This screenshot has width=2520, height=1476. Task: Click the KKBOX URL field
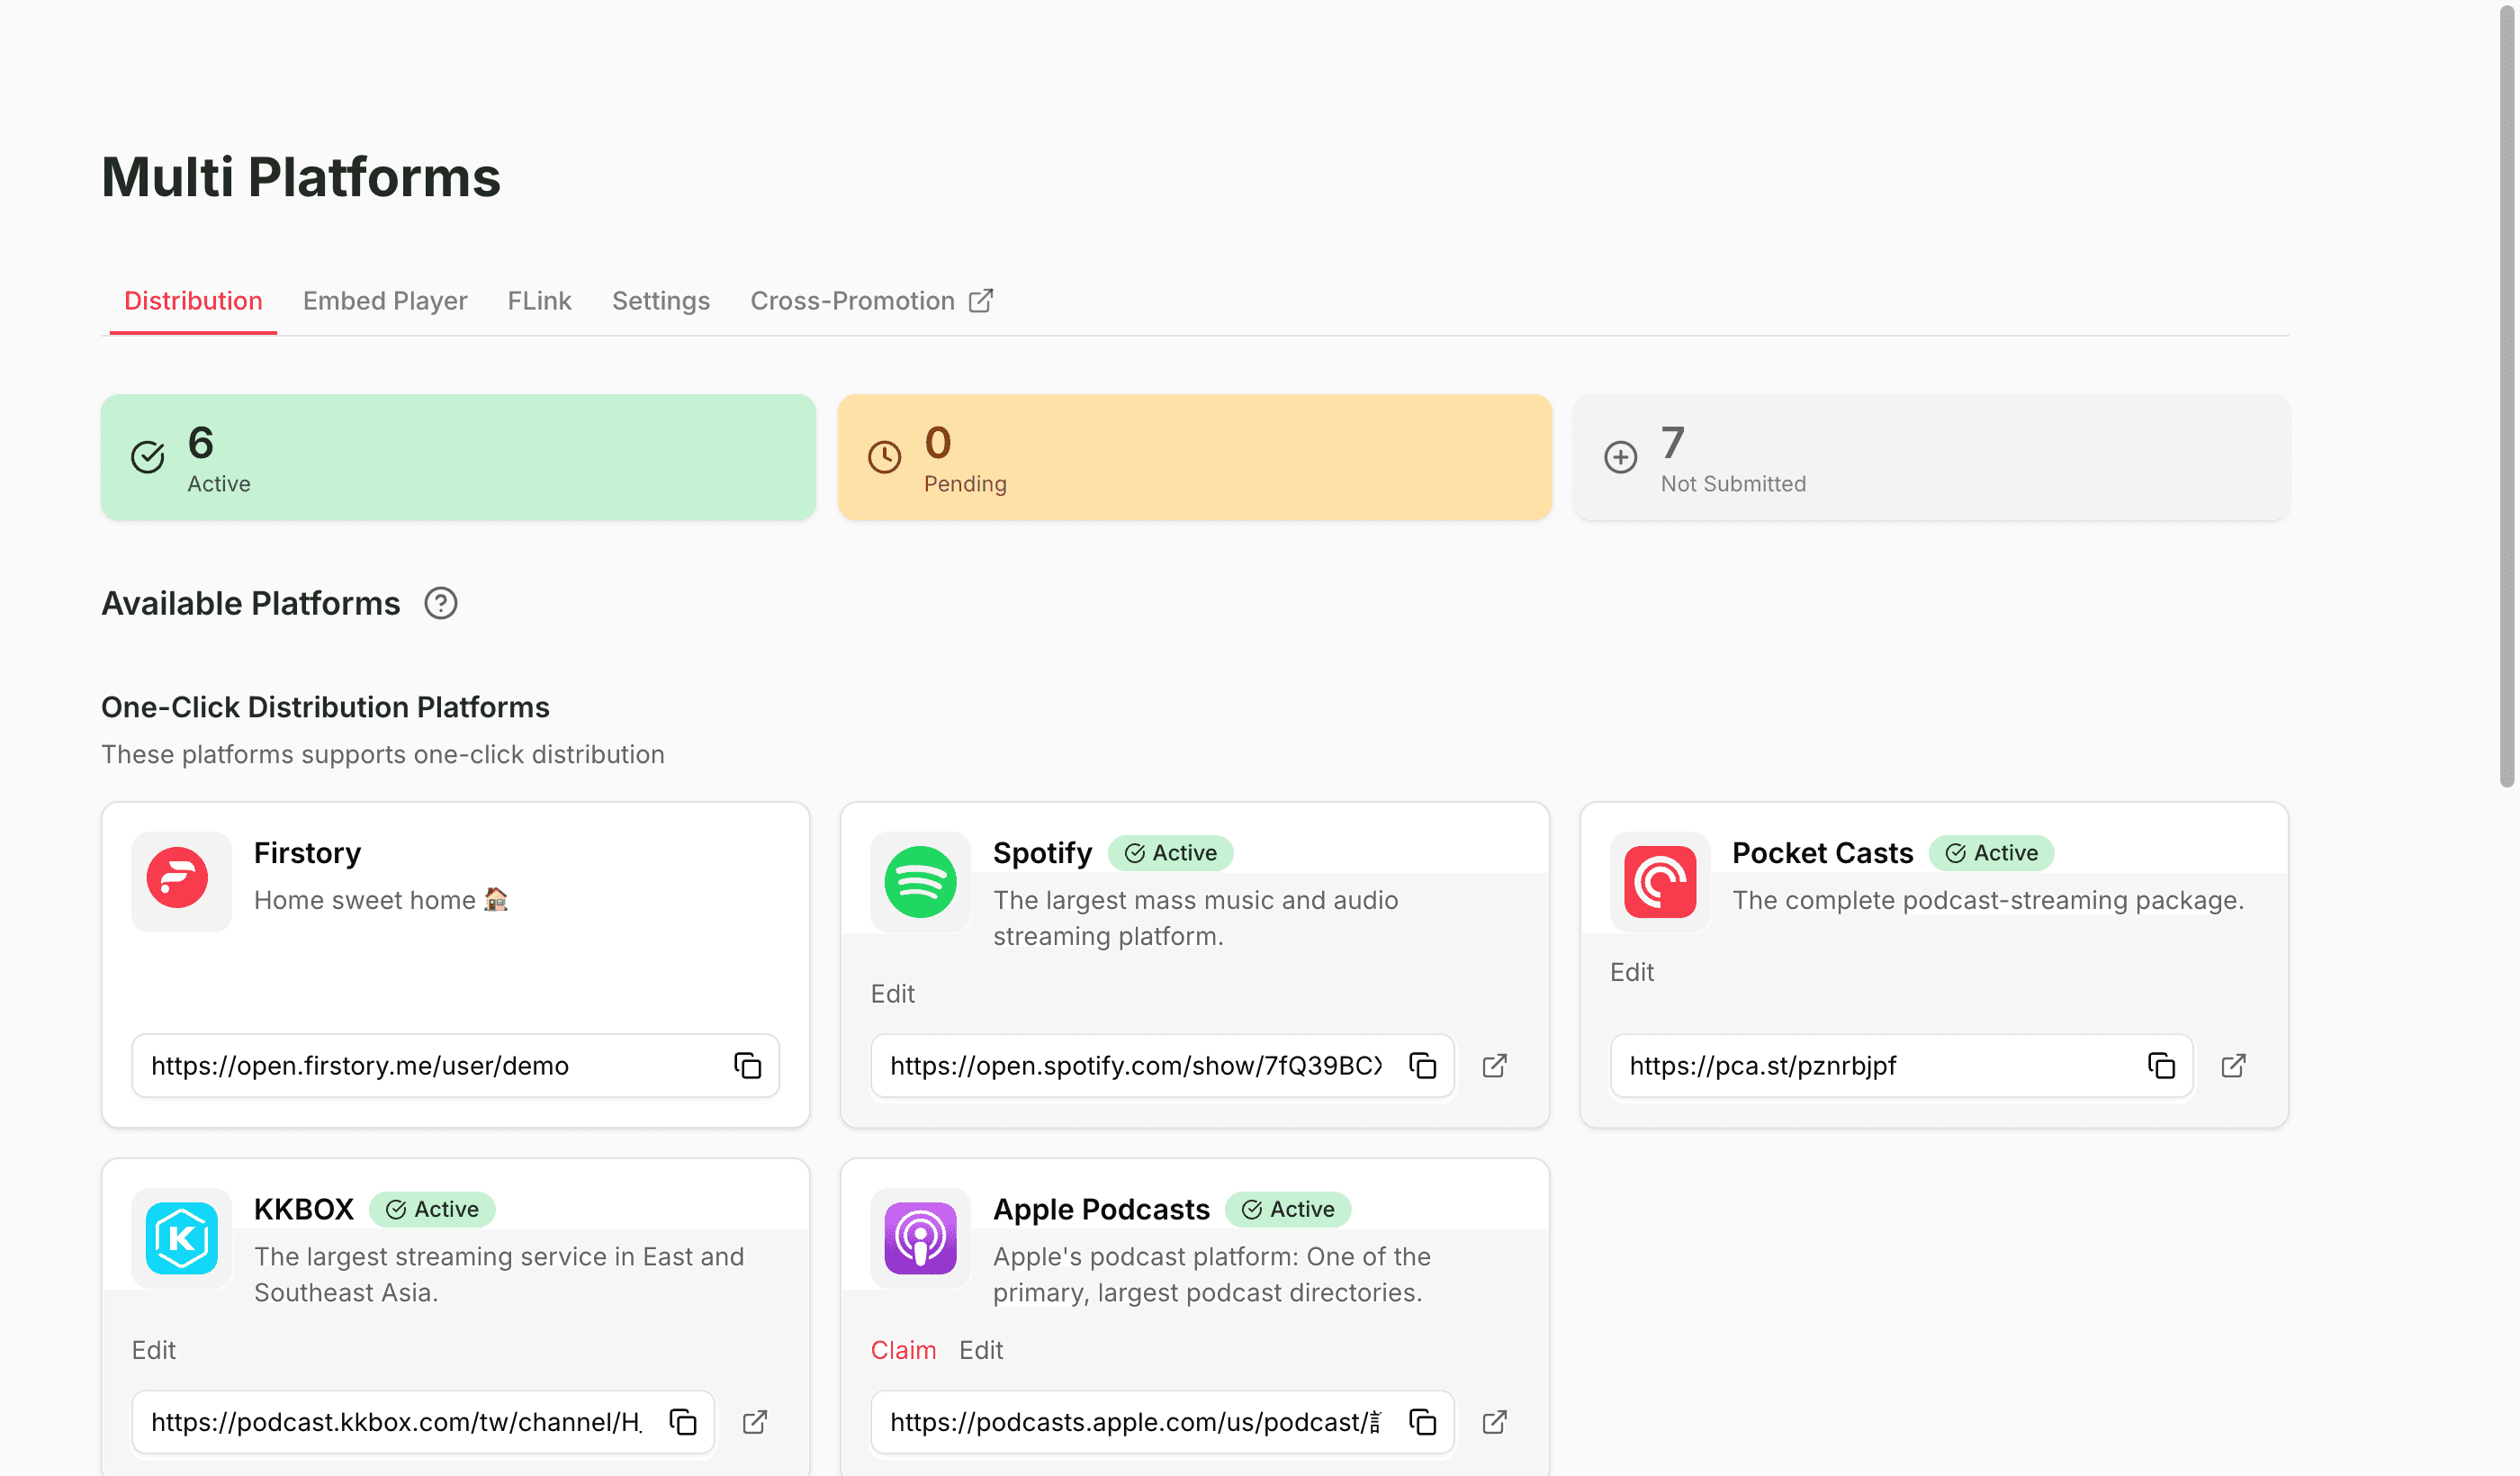tap(423, 1421)
